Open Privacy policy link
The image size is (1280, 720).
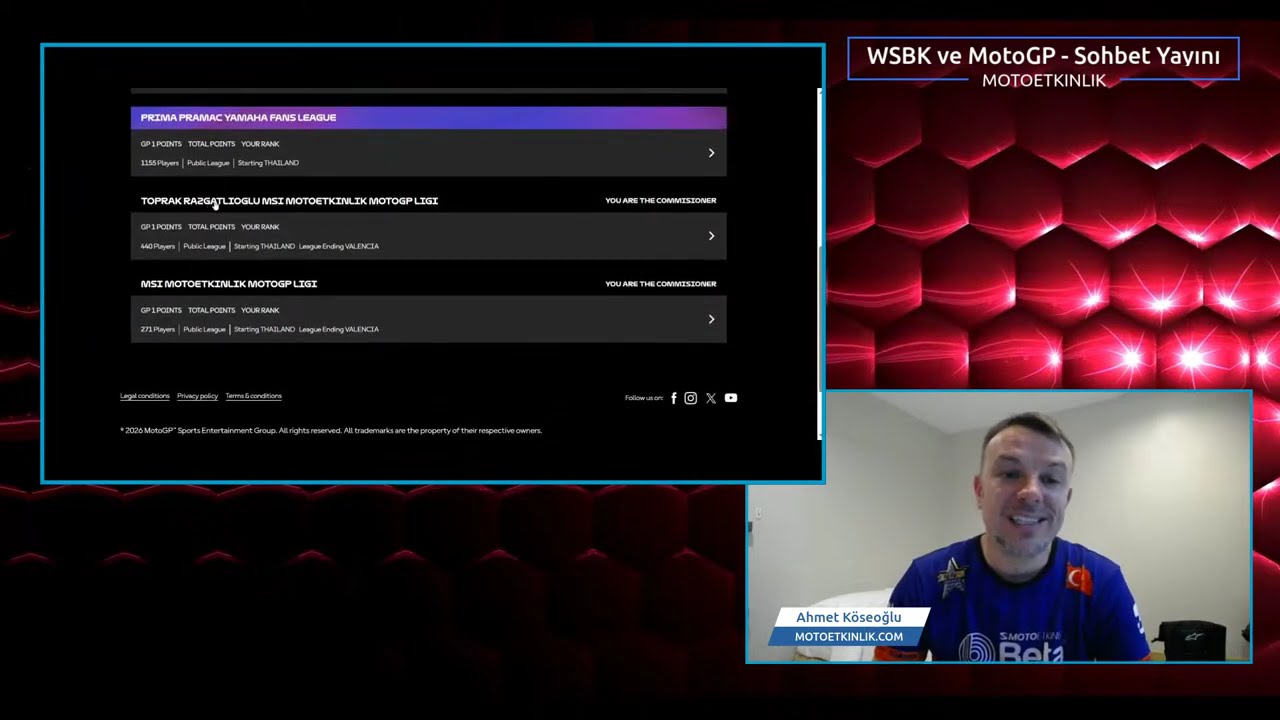coord(197,396)
